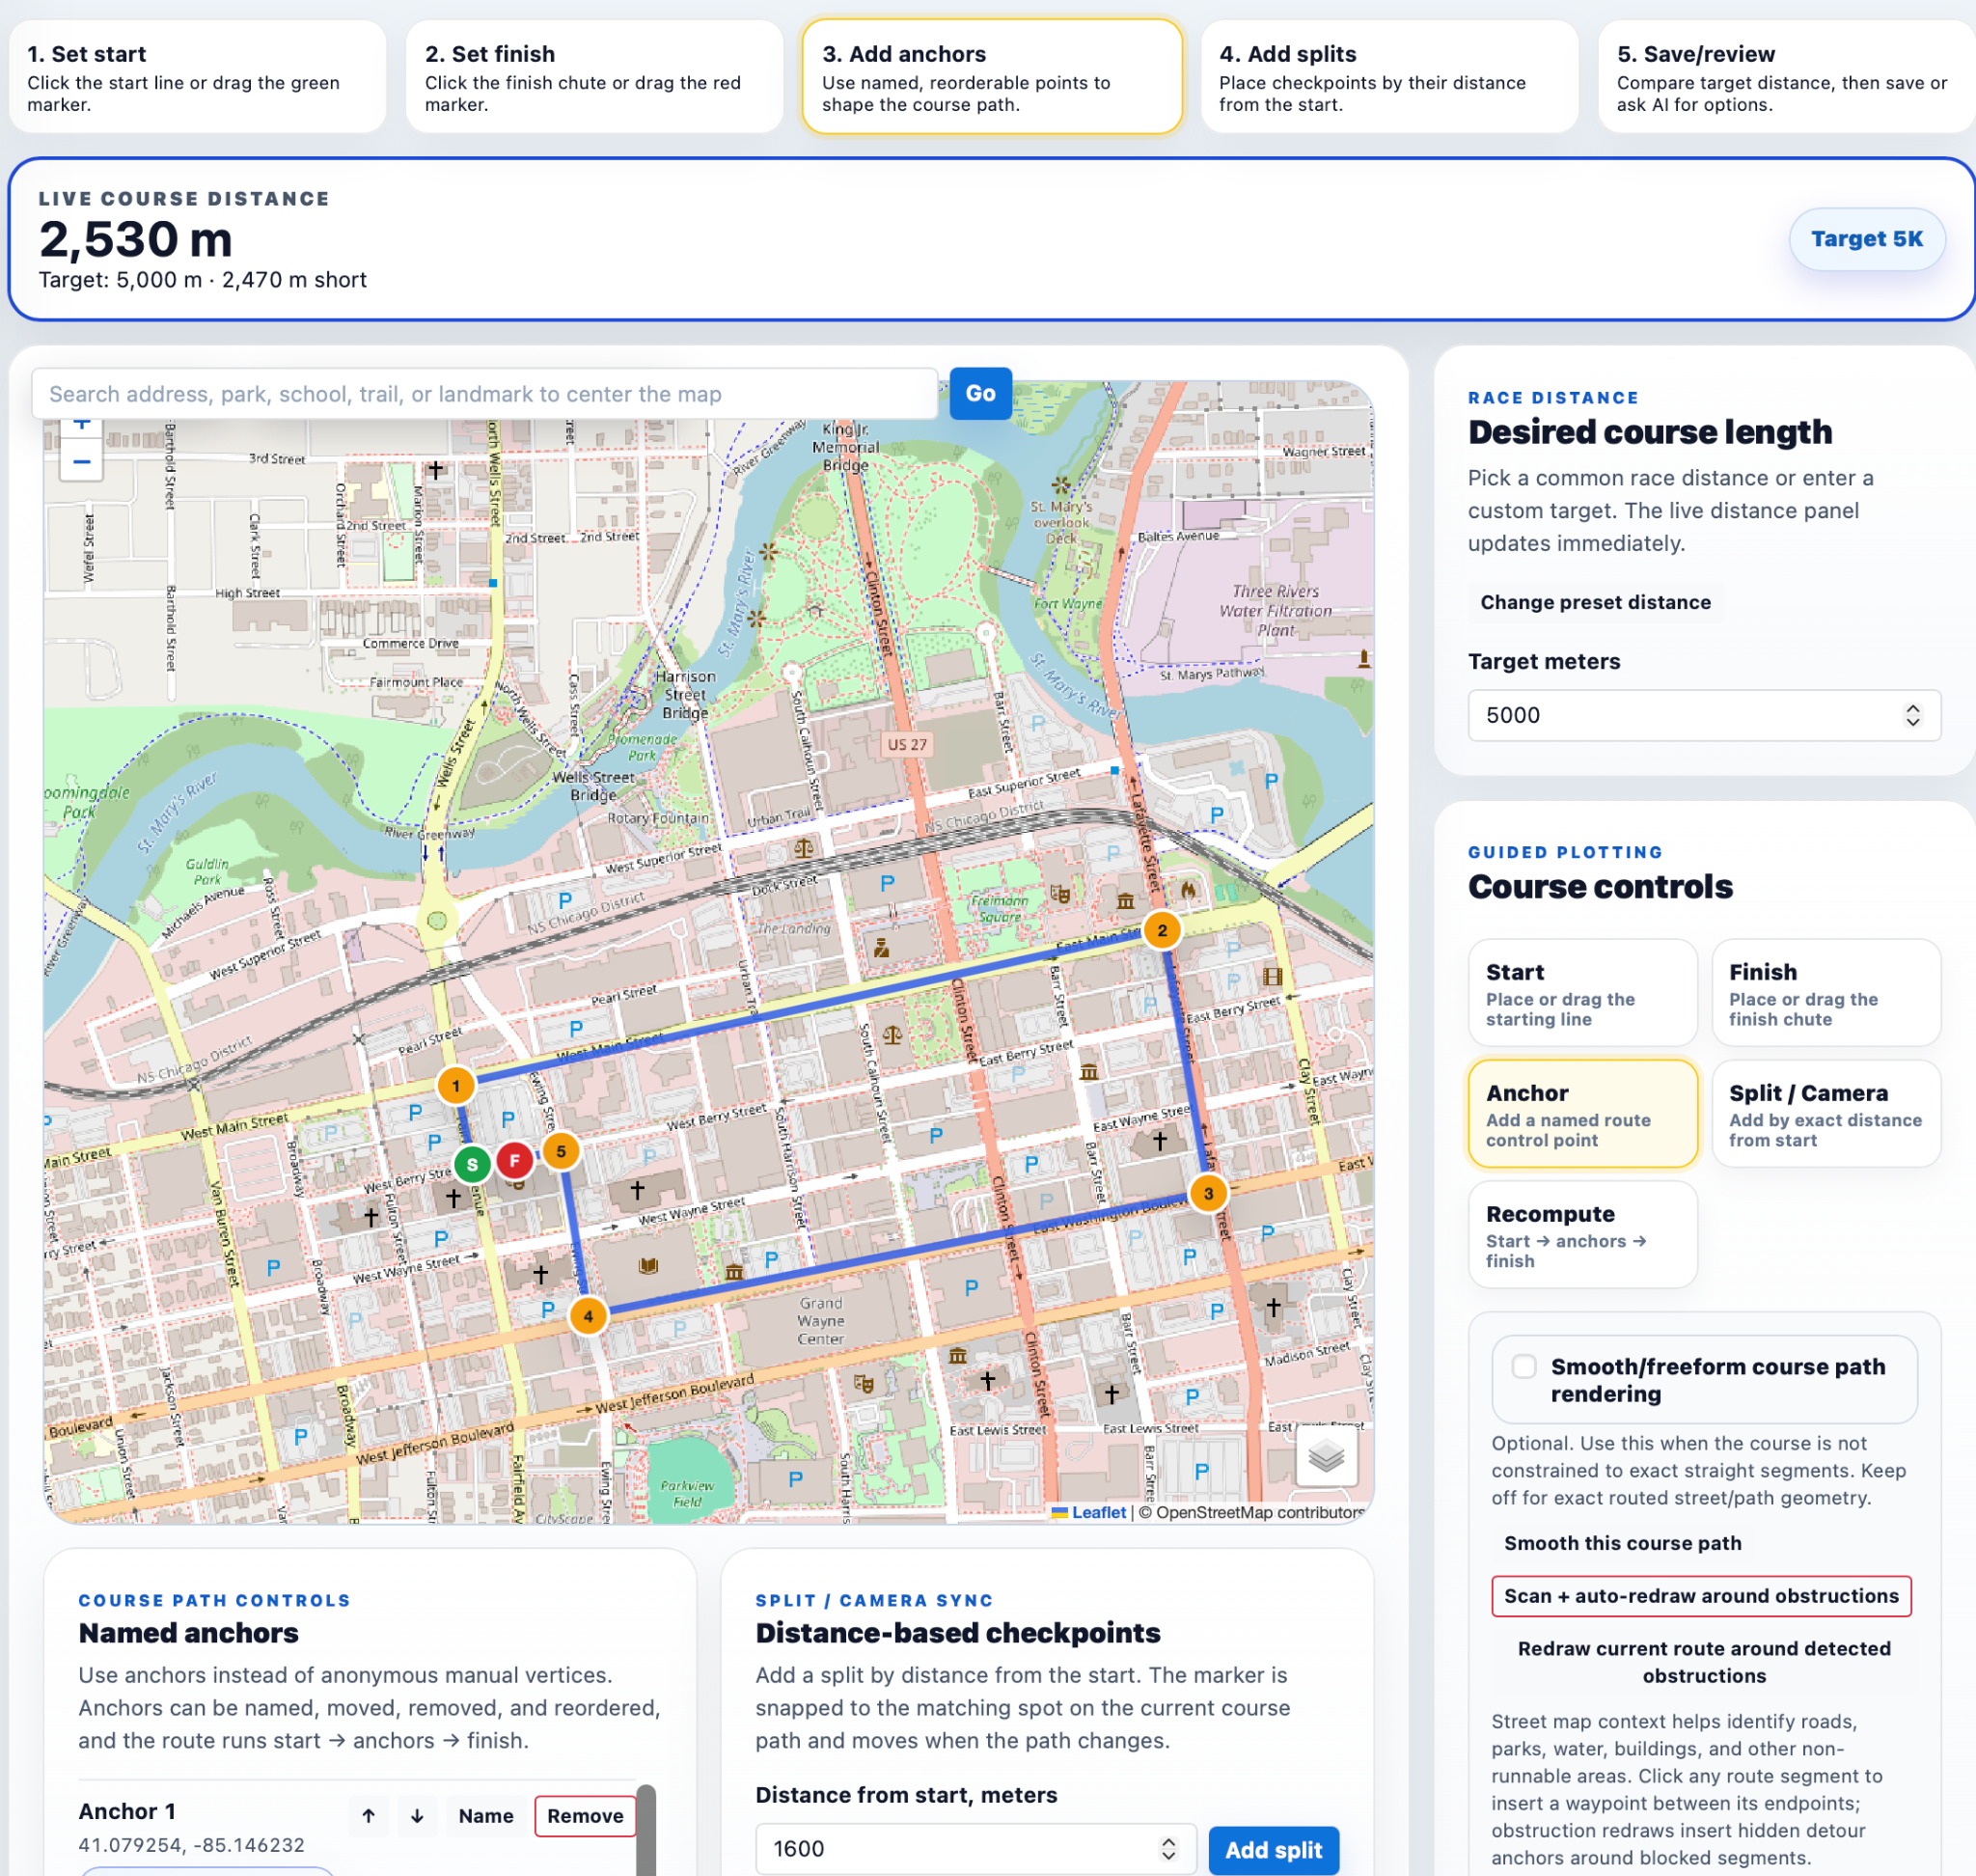Toggle Smooth/freeform course path rendering checkbox
This screenshot has width=1976, height=1876.
point(1523,1366)
